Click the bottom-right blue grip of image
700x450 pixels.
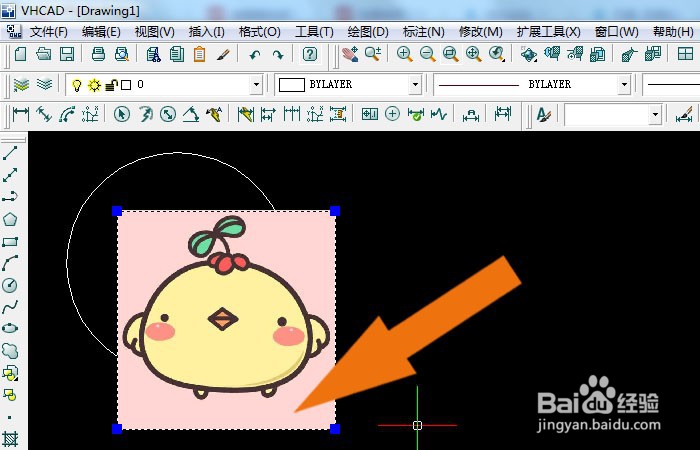click(x=335, y=429)
